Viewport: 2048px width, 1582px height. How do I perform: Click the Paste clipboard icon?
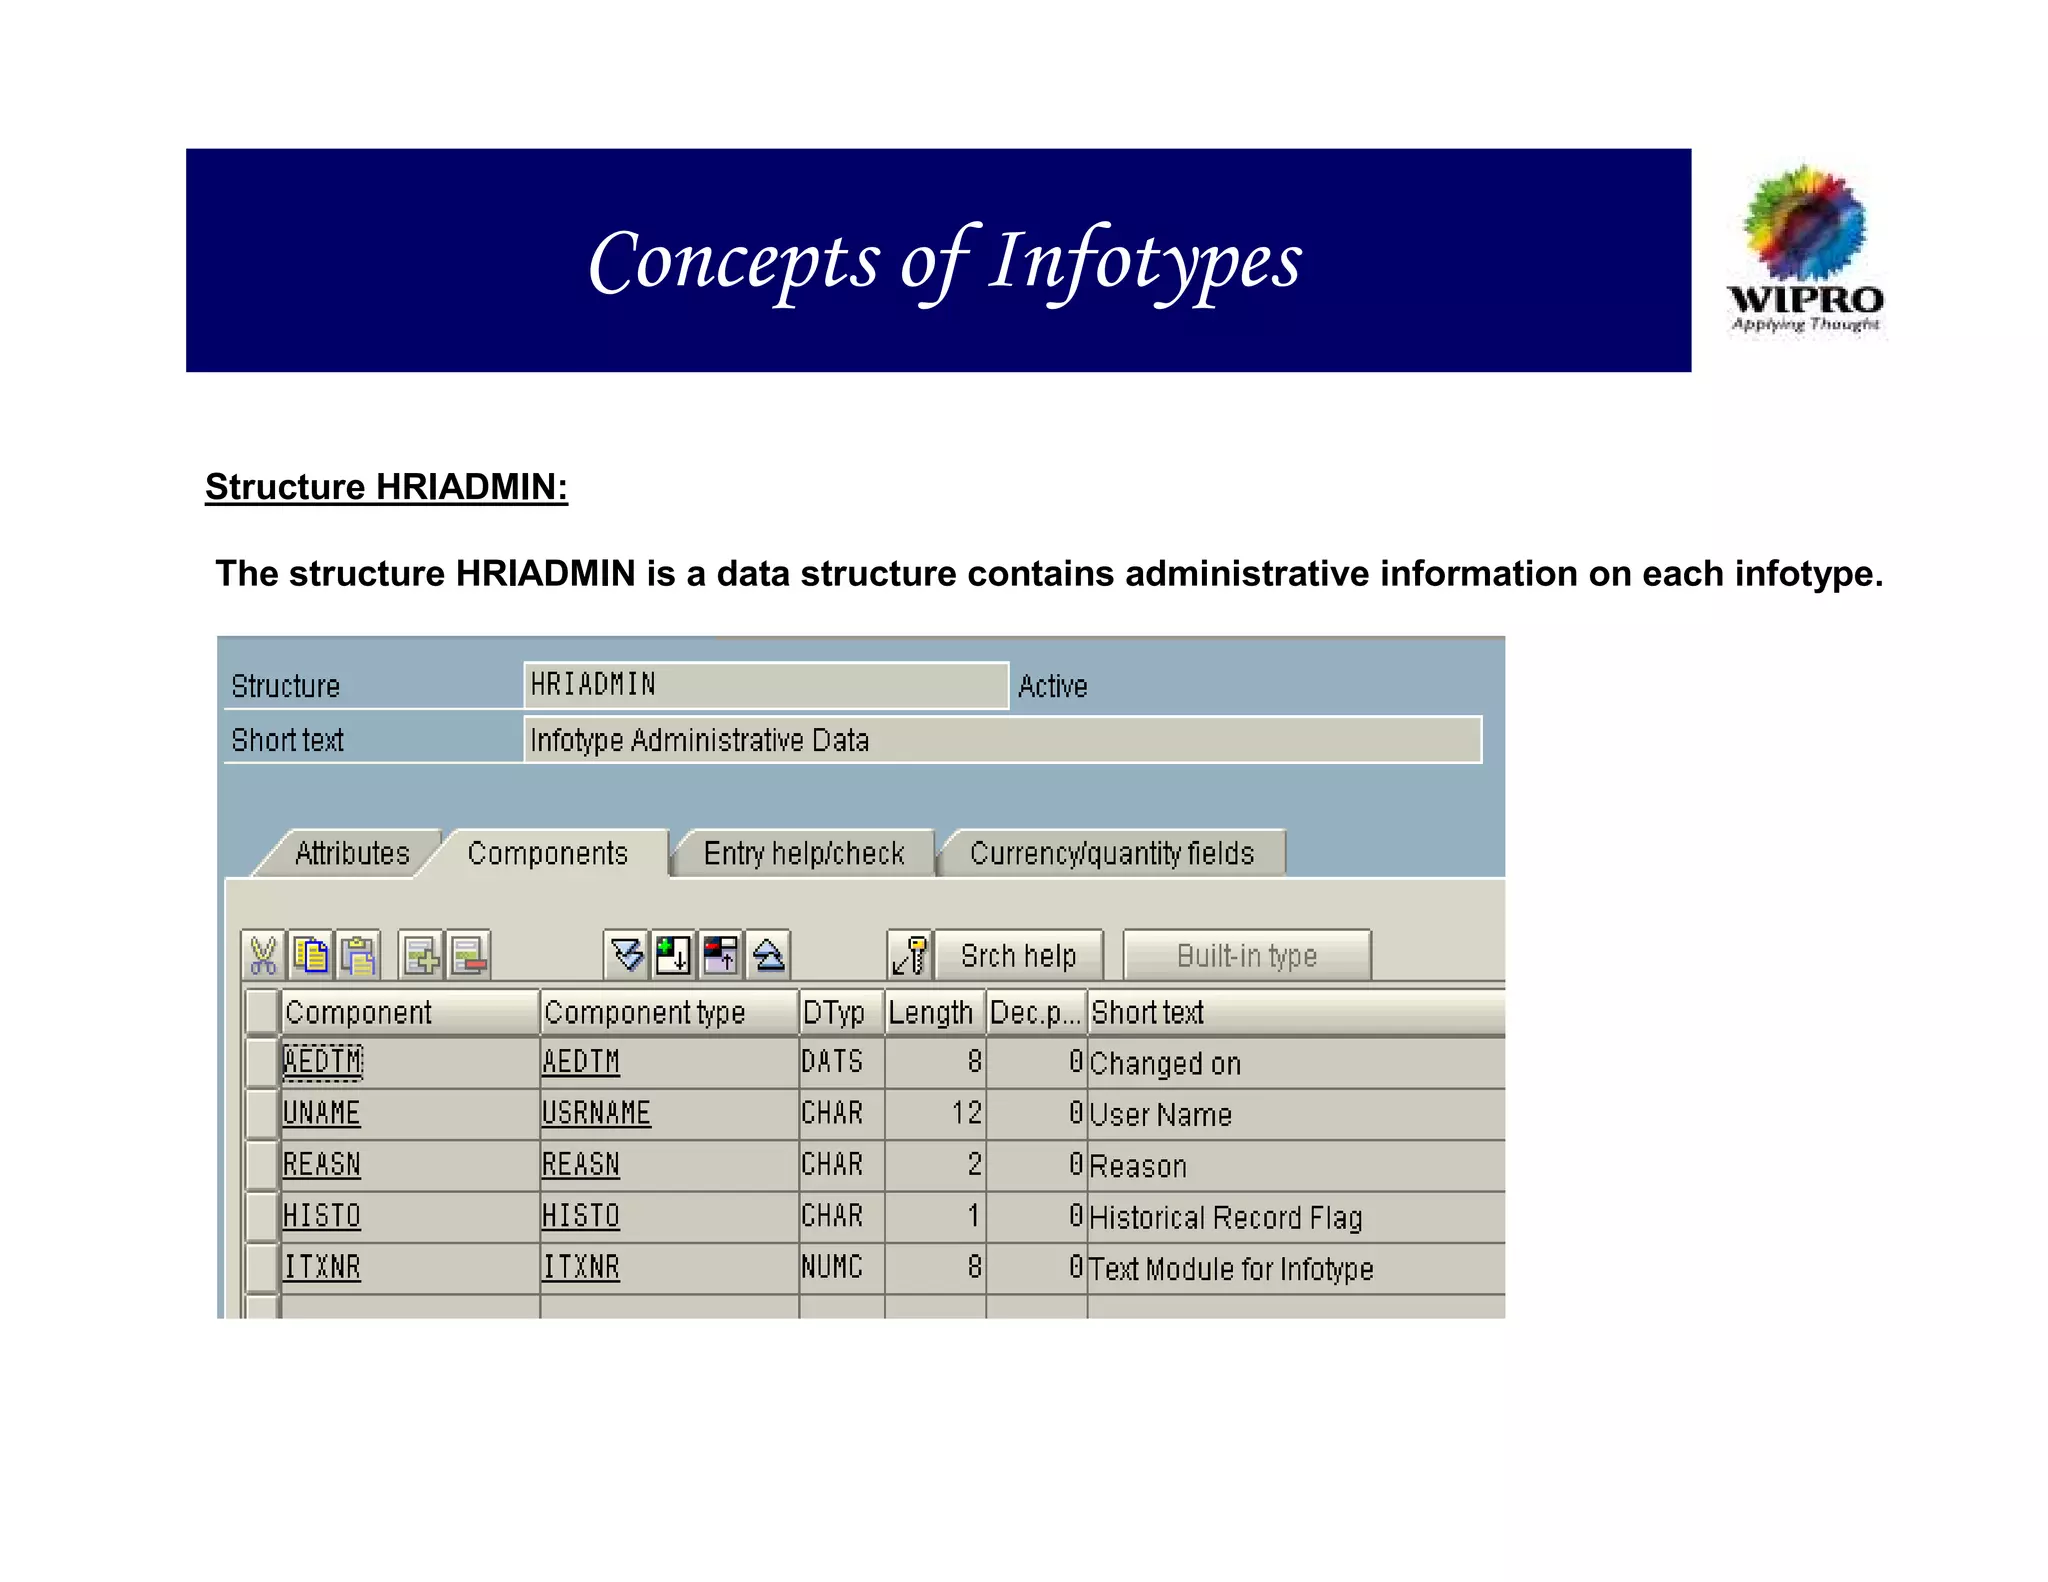click(358, 955)
